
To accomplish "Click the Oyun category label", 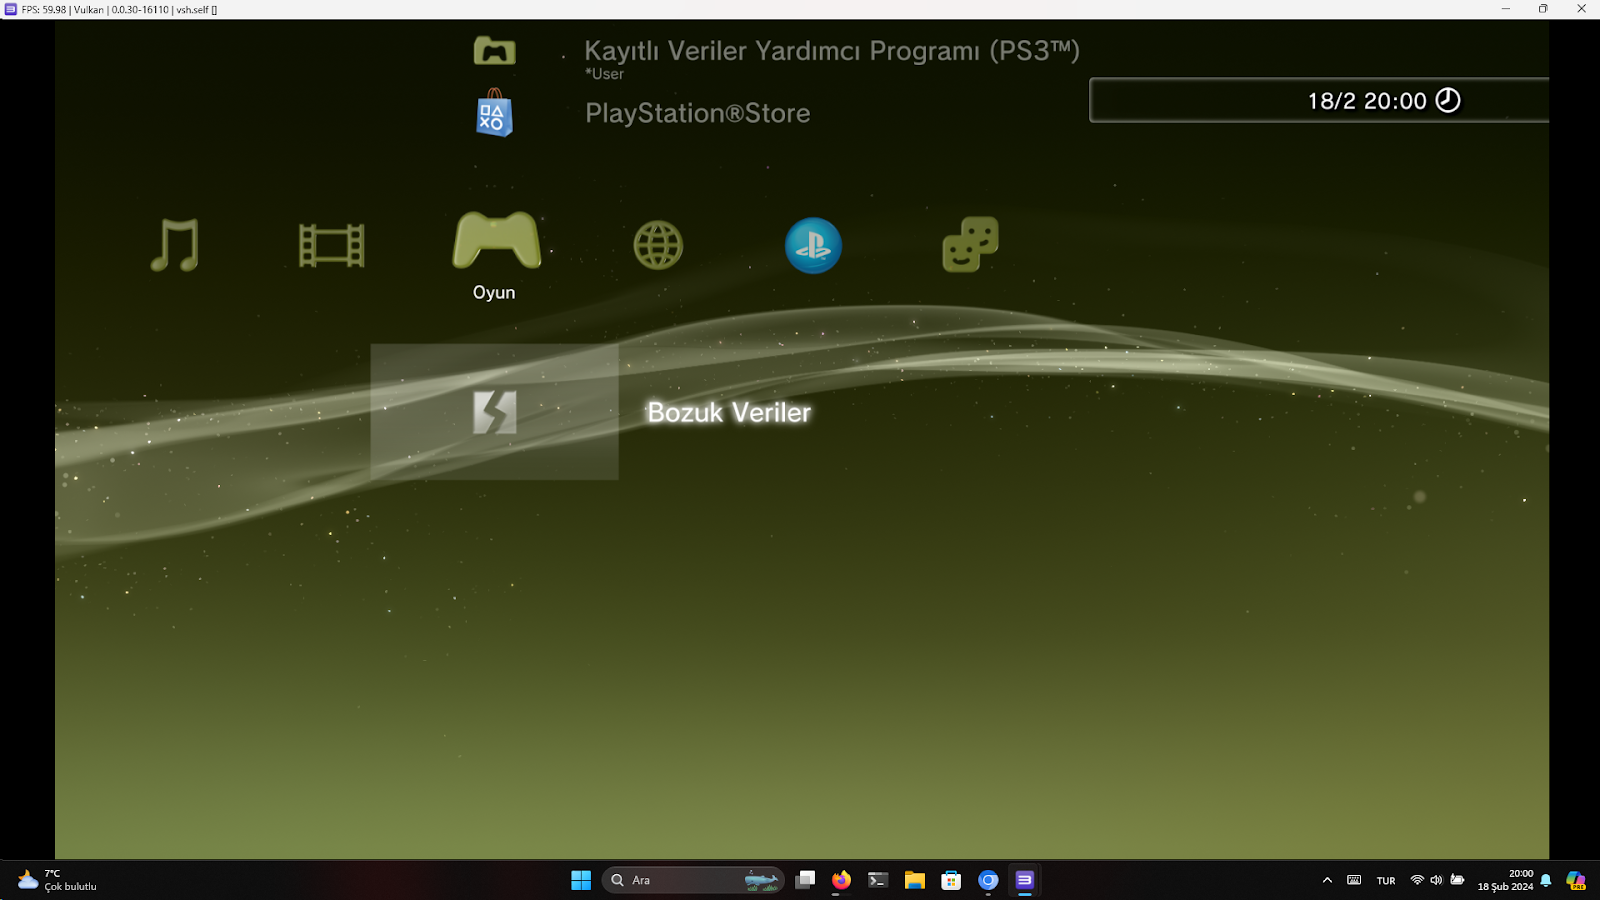I will tap(494, 292).
